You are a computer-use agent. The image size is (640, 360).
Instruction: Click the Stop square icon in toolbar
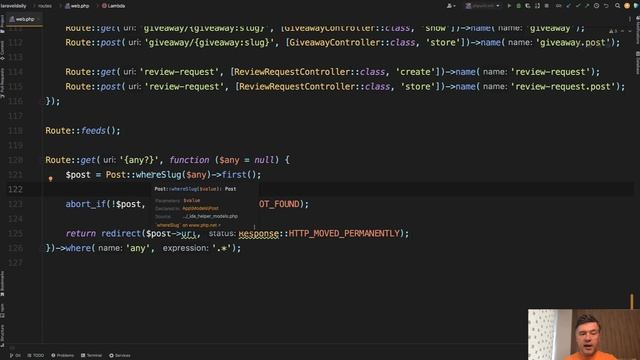(x=547, y=6)
